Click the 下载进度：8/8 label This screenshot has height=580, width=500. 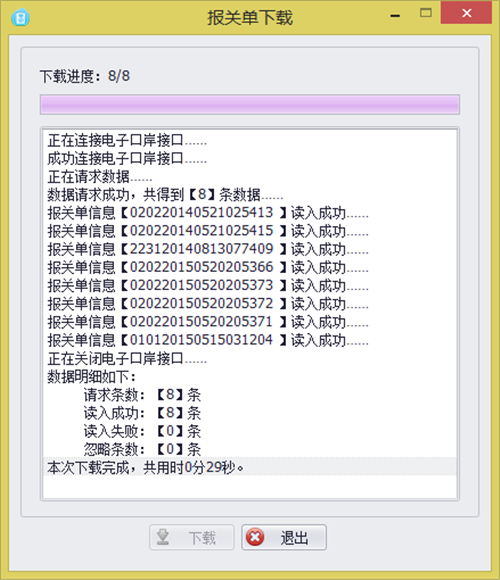[x=85, y=76]
